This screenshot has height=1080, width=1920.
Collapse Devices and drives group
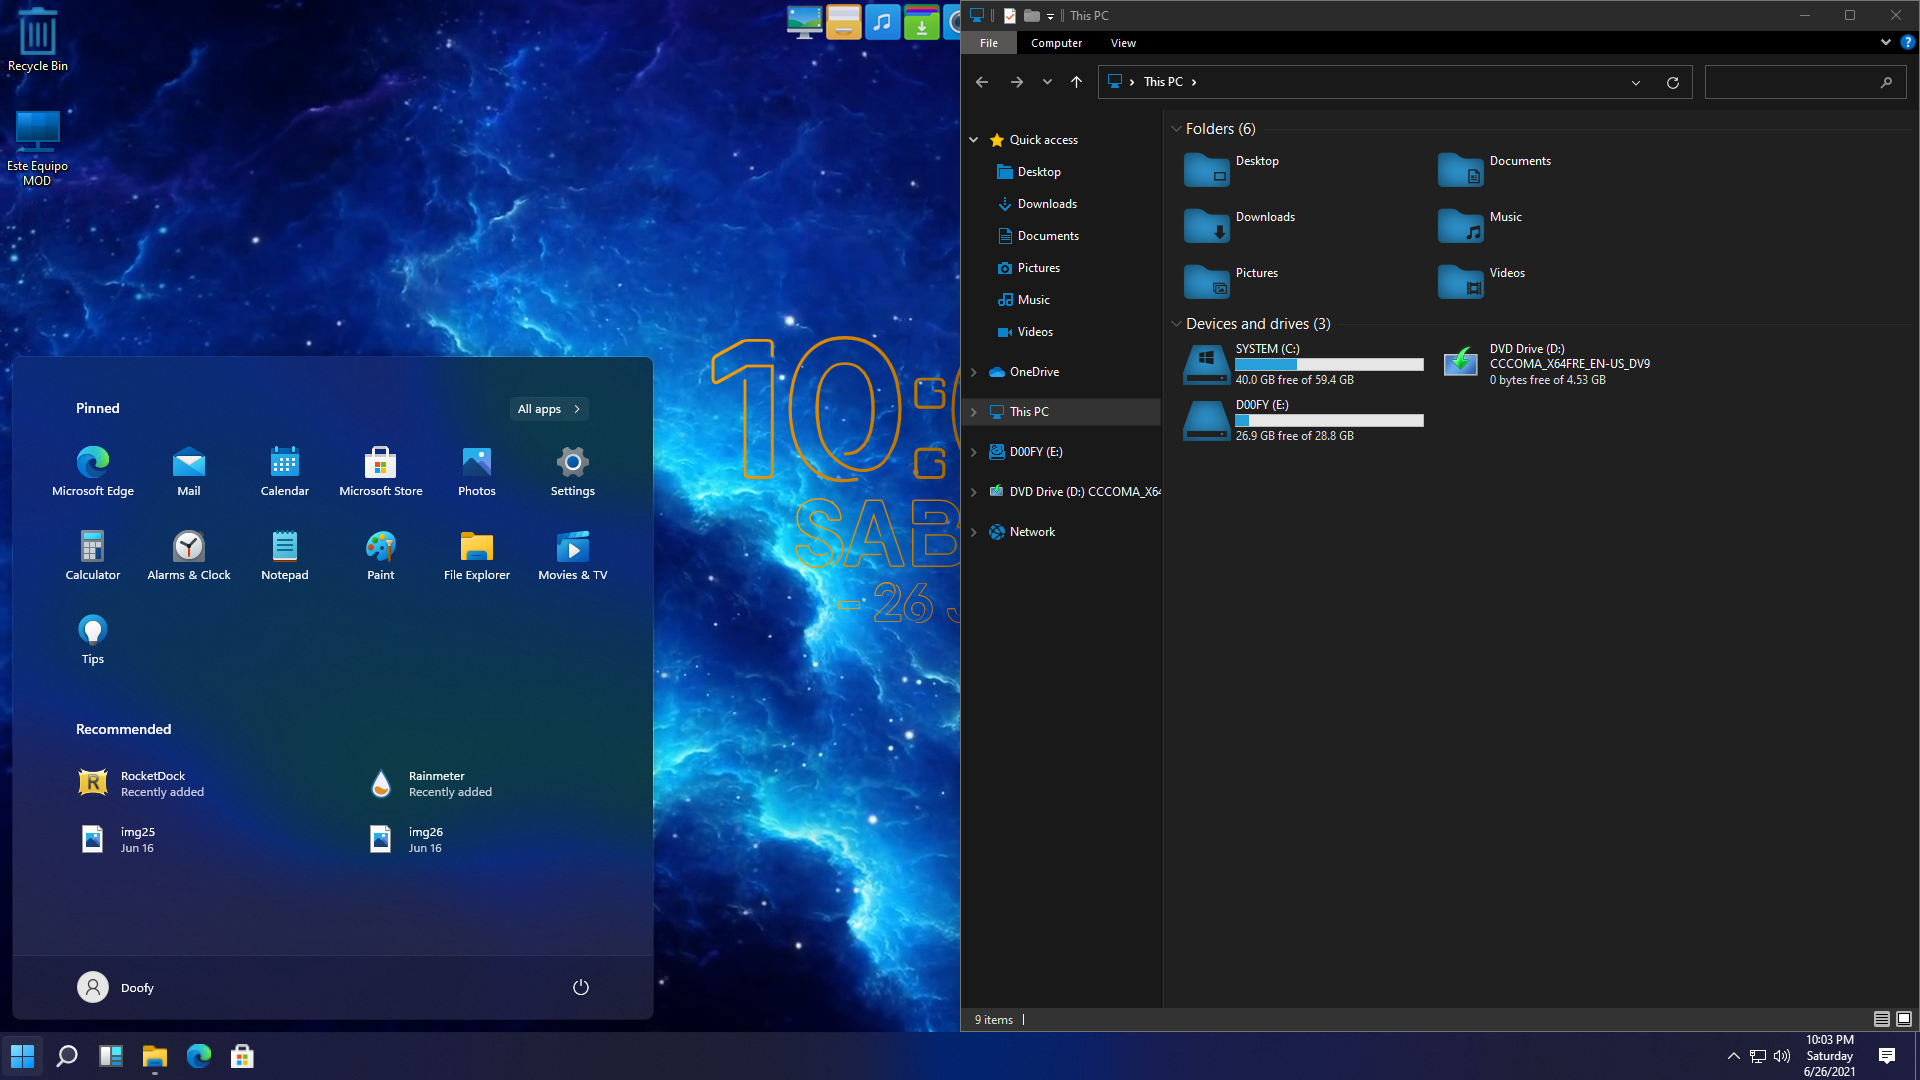pyautogui.click(x=1176, y=324)
